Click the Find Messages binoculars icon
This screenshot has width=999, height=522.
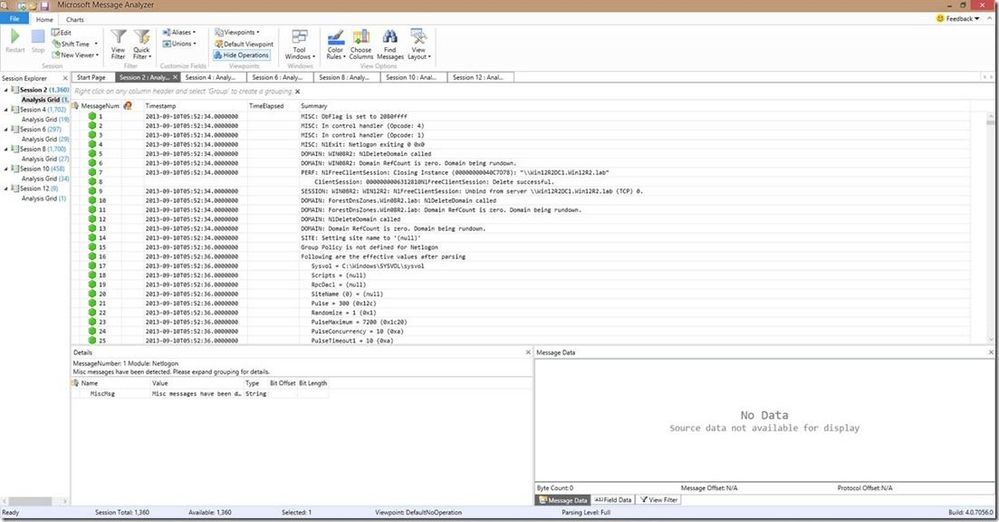390,37
